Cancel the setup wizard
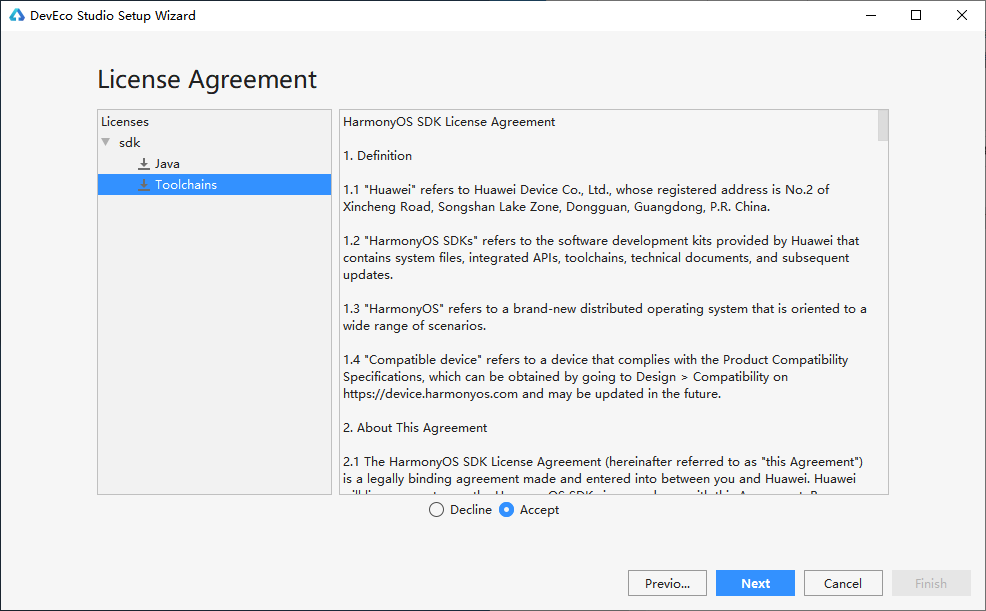 pyautogui.click(x=843, y=583)
